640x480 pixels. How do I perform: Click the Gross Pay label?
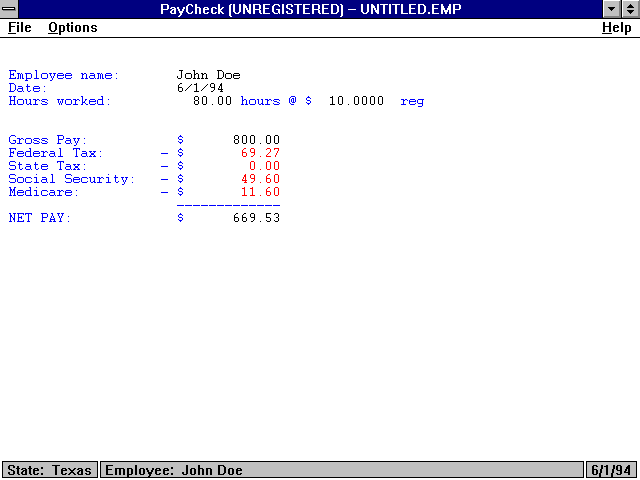48,140
